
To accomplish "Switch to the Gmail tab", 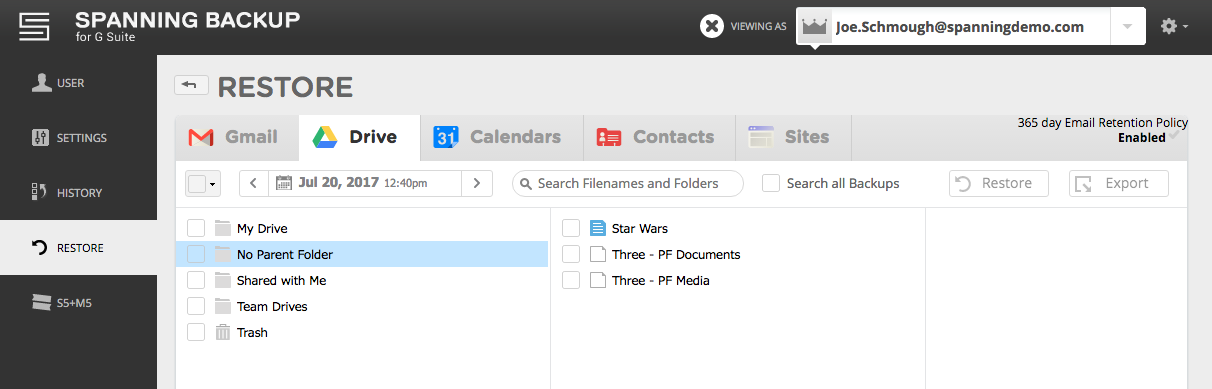I will (232, 137).
